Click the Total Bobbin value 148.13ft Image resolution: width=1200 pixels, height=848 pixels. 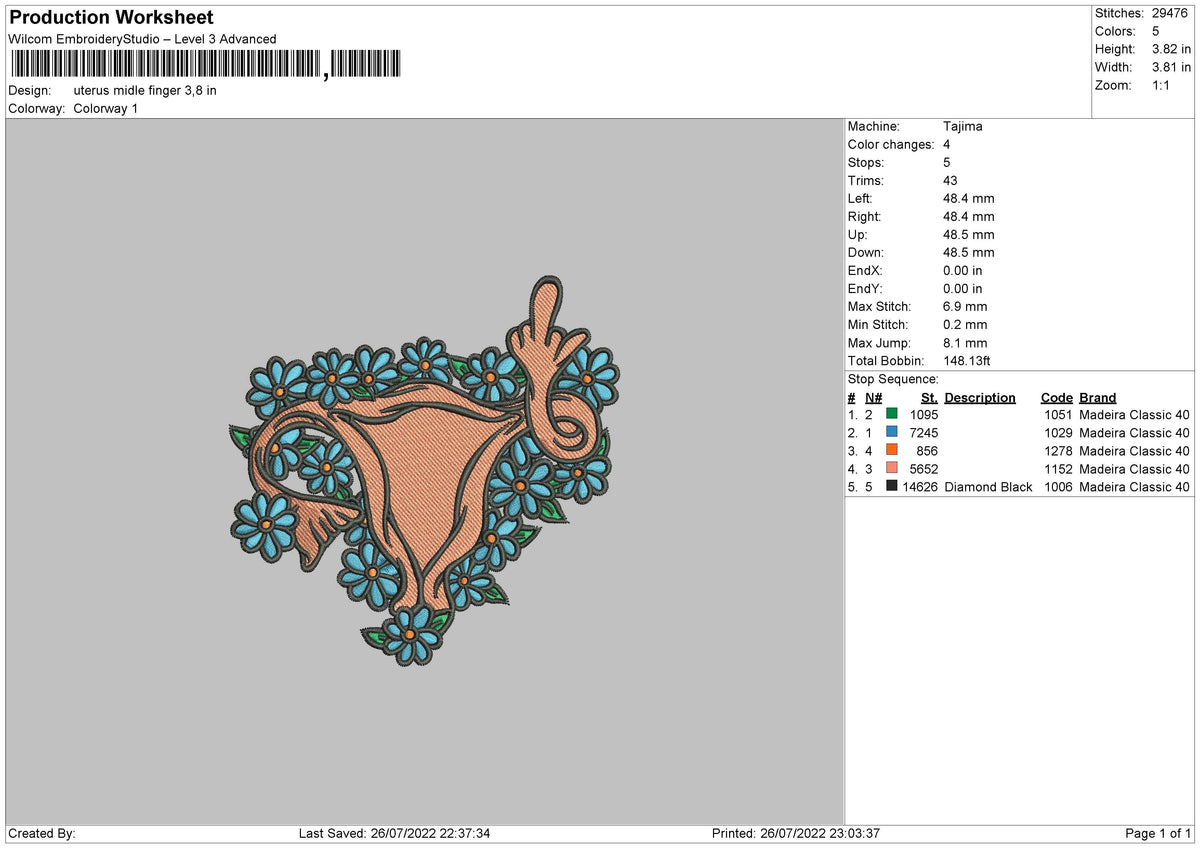click(x=967, y=361)
